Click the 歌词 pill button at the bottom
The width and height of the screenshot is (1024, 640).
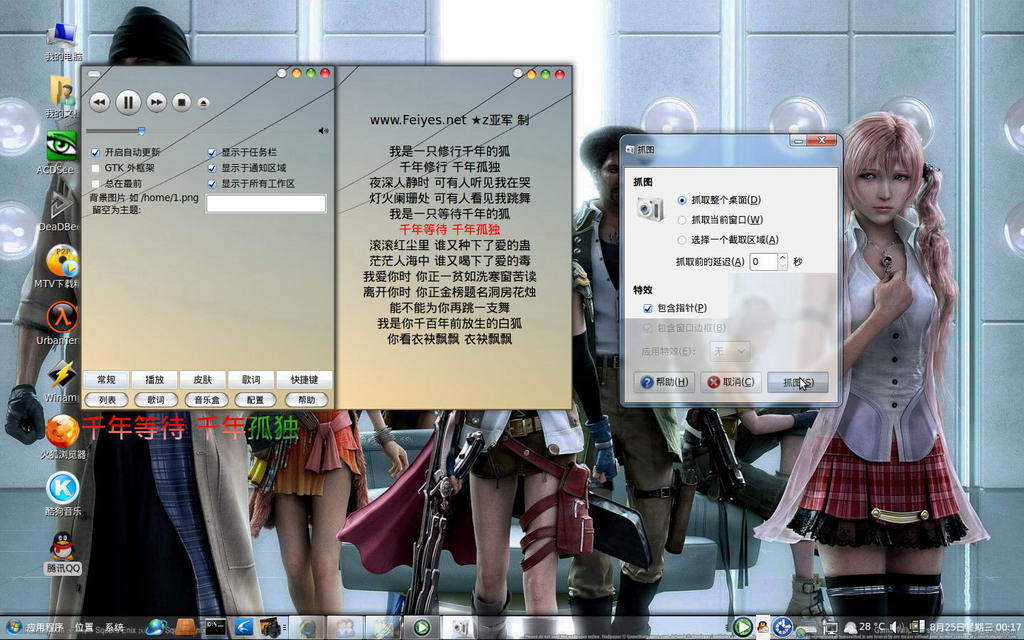[x=155, y=400]
